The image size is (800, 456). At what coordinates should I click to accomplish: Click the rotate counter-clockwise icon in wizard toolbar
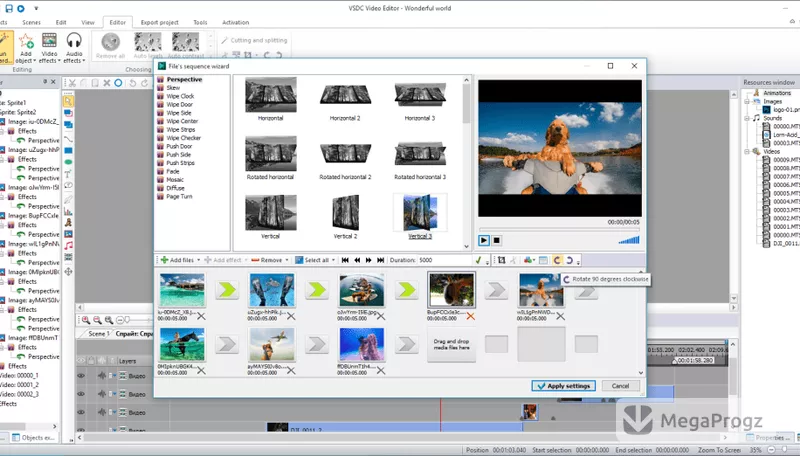click(x=569, y=260)
